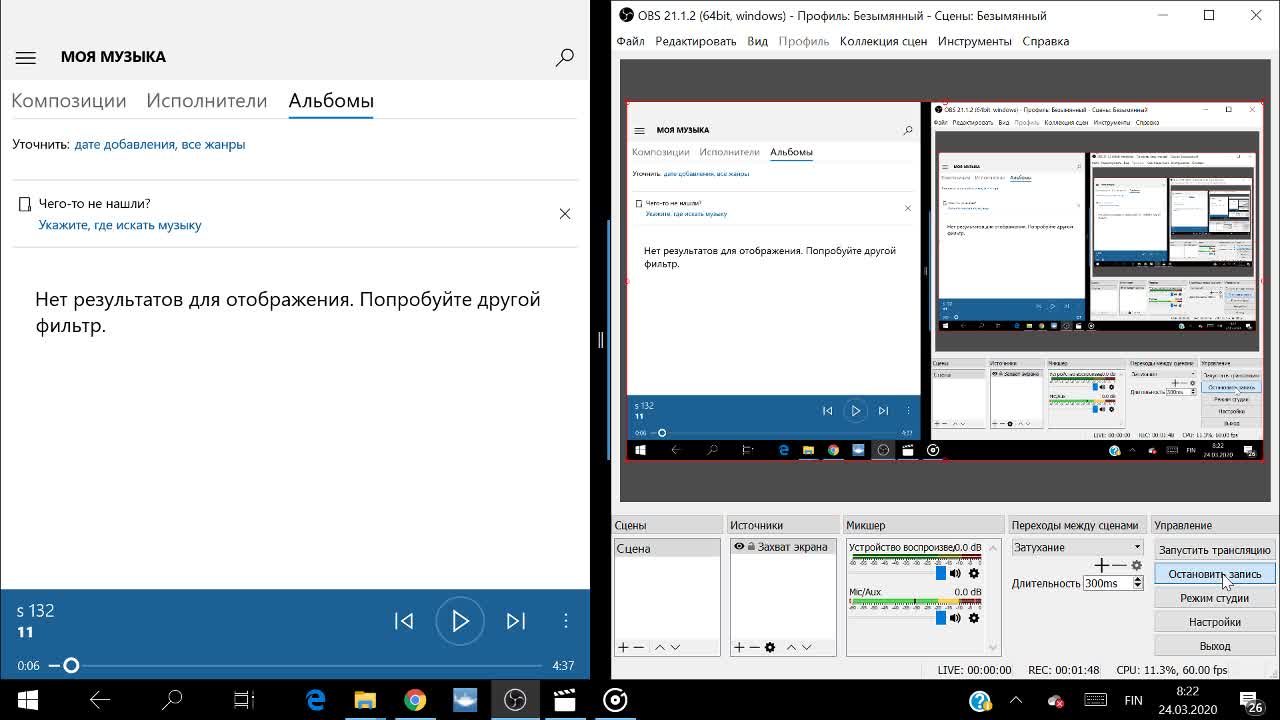Select the Сцена item in scenes list

pyautogui.click(x=667, y=548)
